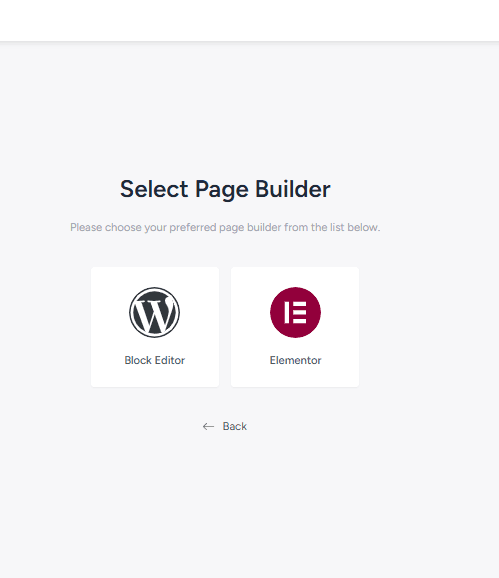Choose the Elementor label
Image resolution: width=499 pixels, height=578 pixels.
[295, 360]
